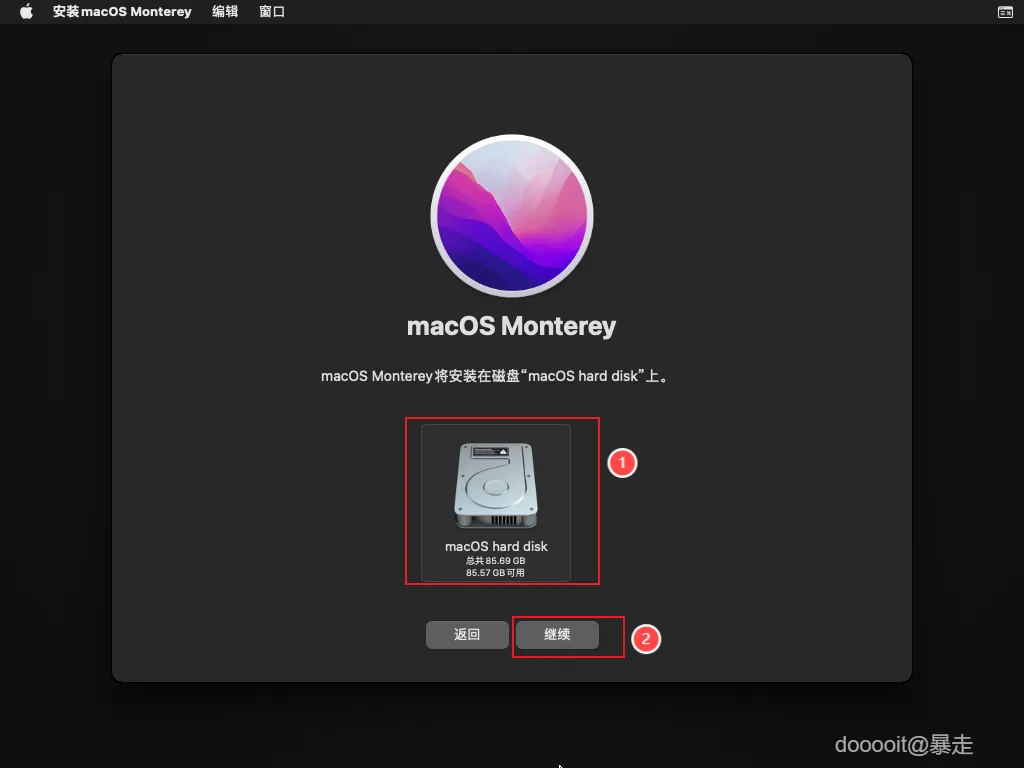The height and width of the screenshot is (768, 1024).
Task: Open the Apple menu
Action: coord(26,11)
